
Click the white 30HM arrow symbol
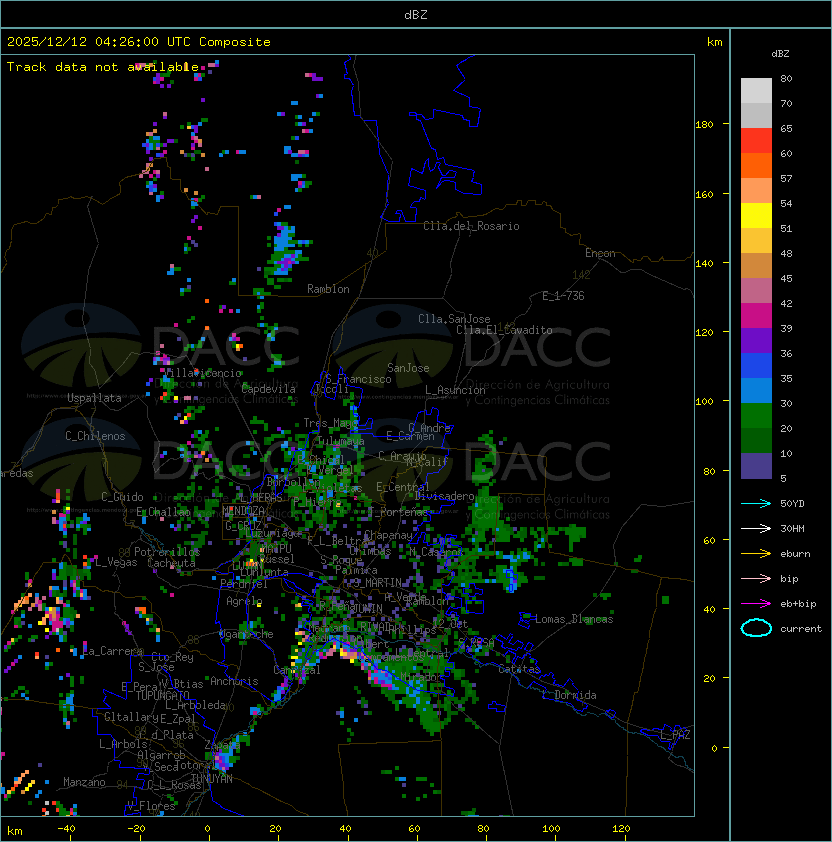(x=756, y=528)
